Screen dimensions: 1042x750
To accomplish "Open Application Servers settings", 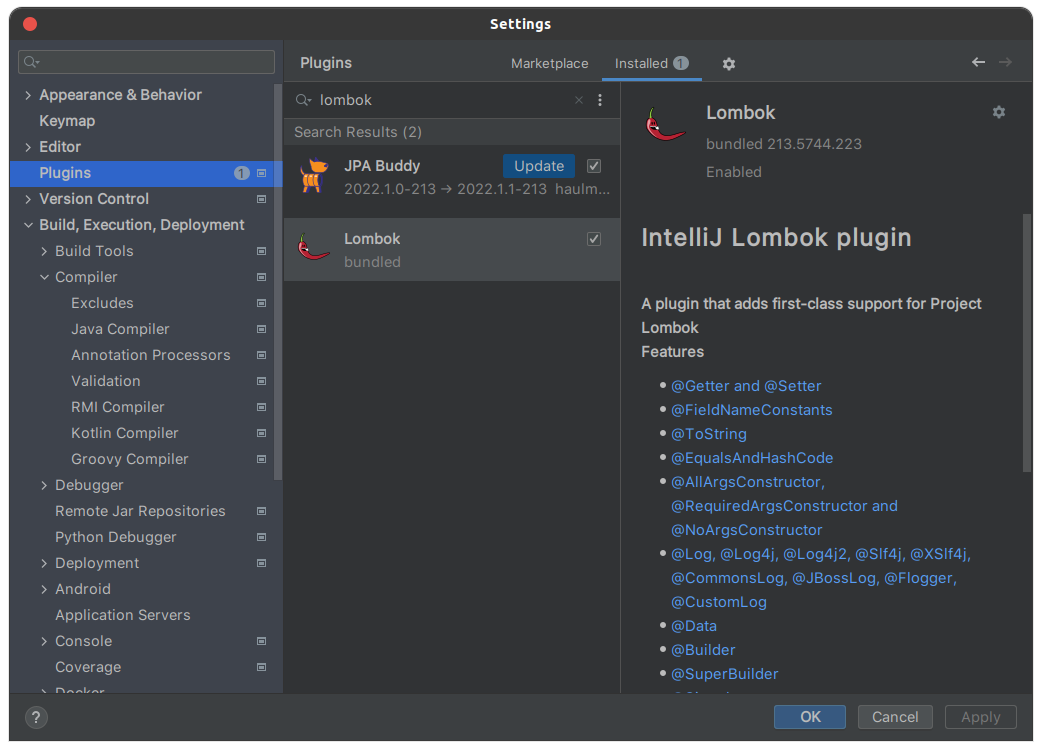I will pos(122,615).
